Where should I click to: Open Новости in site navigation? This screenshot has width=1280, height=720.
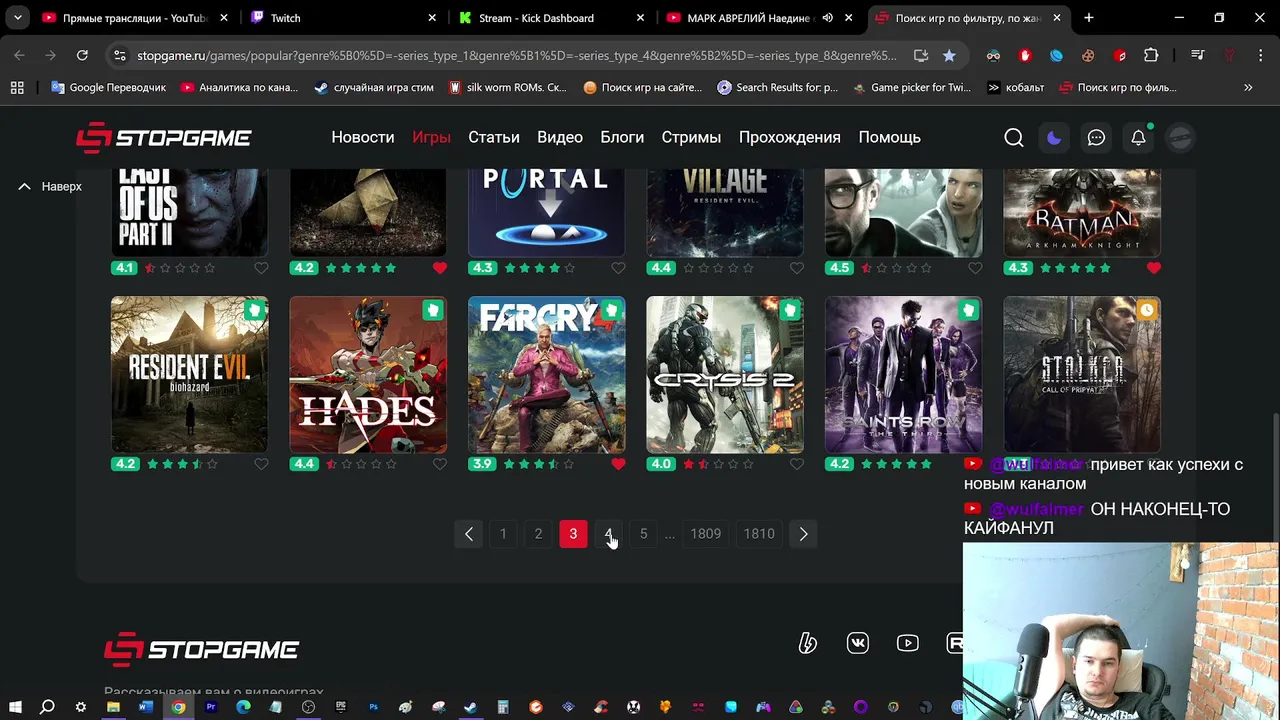pyautogui.click(x=363, y=138)
